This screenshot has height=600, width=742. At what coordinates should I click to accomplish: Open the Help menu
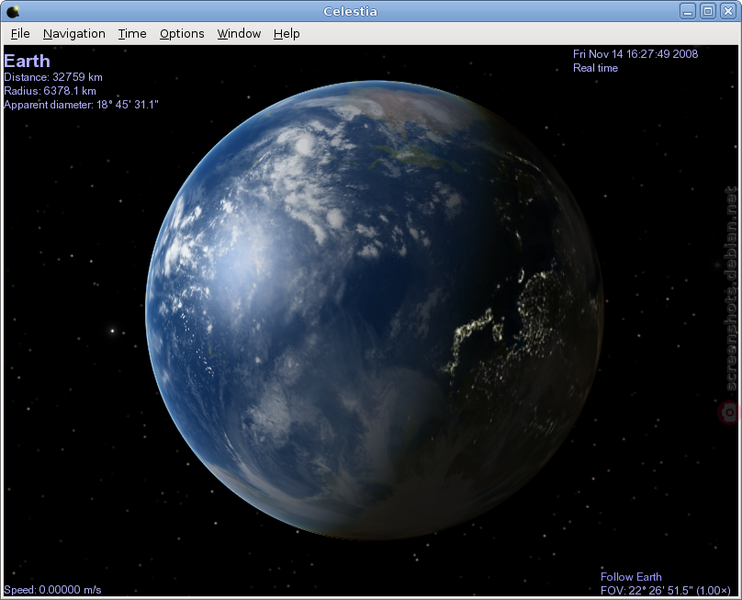pyautogui.click(x=286, y=34)
